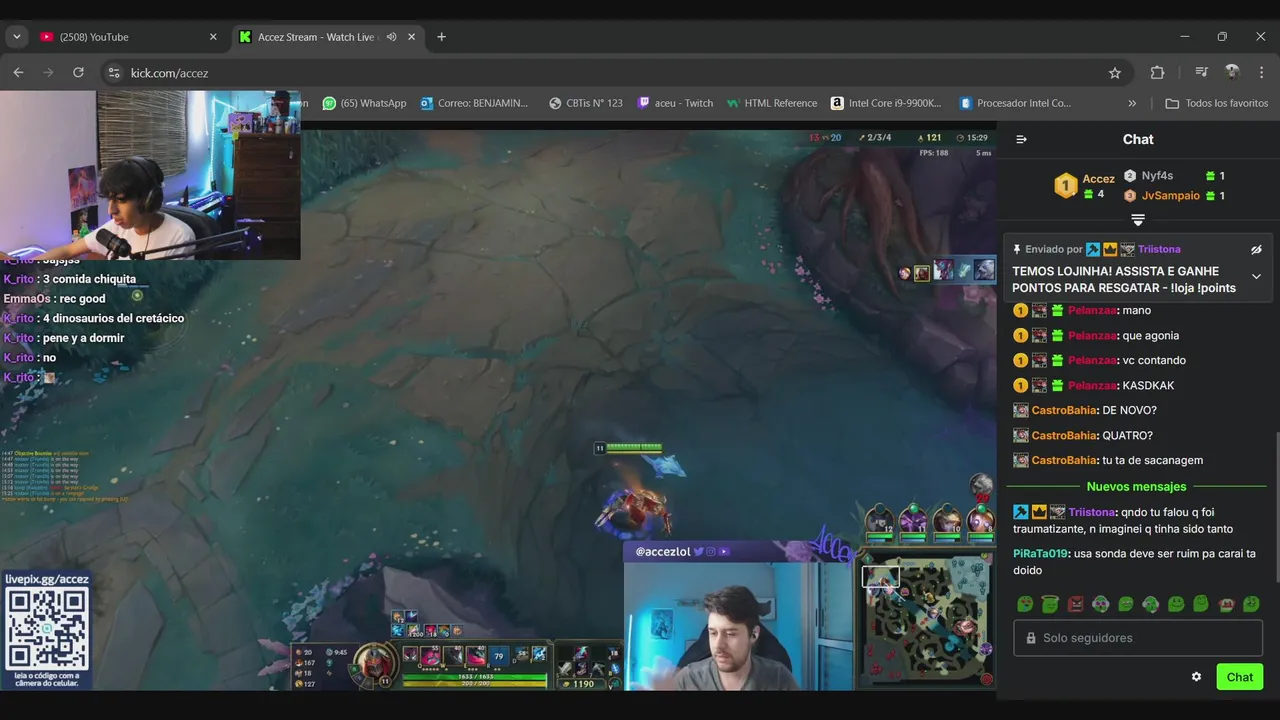Viewport: 1280px width, 720px height.
Task: Pick the emote with purple headphones
Action: [1100, 604]
